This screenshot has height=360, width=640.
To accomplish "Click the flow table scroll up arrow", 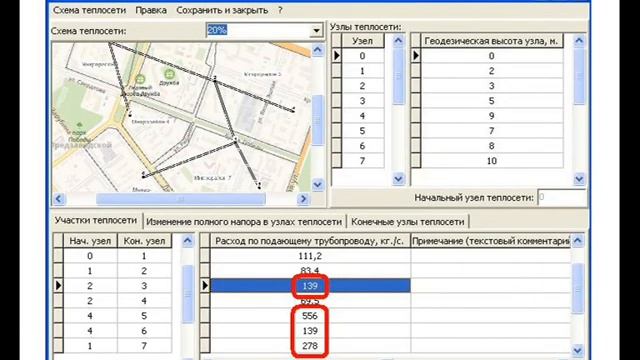I will (x=577, y=241).
